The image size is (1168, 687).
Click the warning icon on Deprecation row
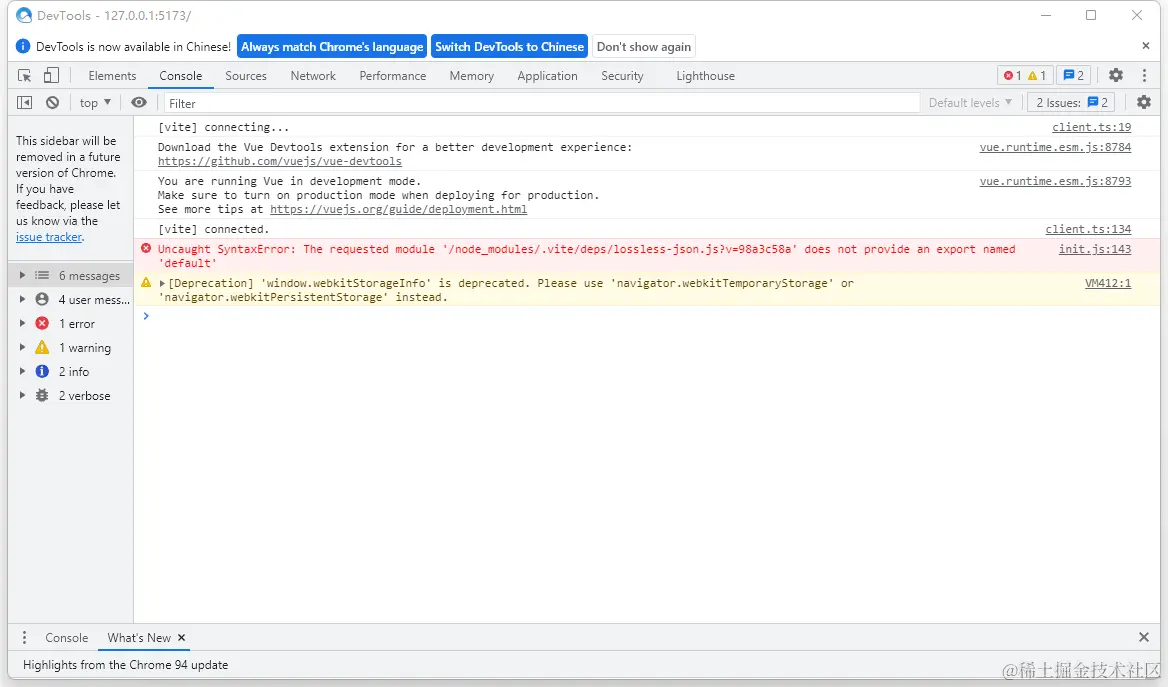[x=146, y=283]
